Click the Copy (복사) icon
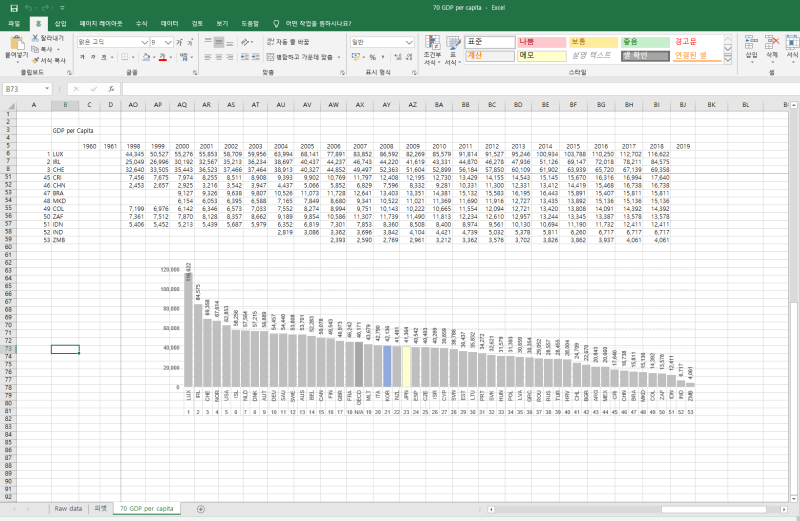 pyautogui.click(x=35, y=49)
